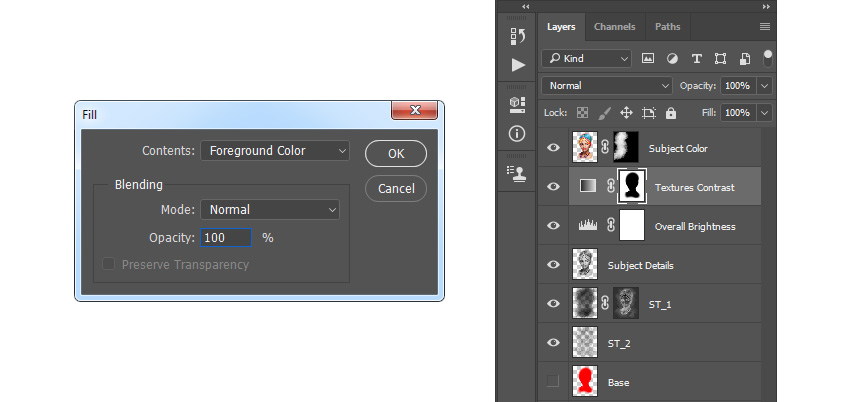The image size is (850, 402).
Task: Open the Clone Source stamp icon
Action: (x=518, y=172)
